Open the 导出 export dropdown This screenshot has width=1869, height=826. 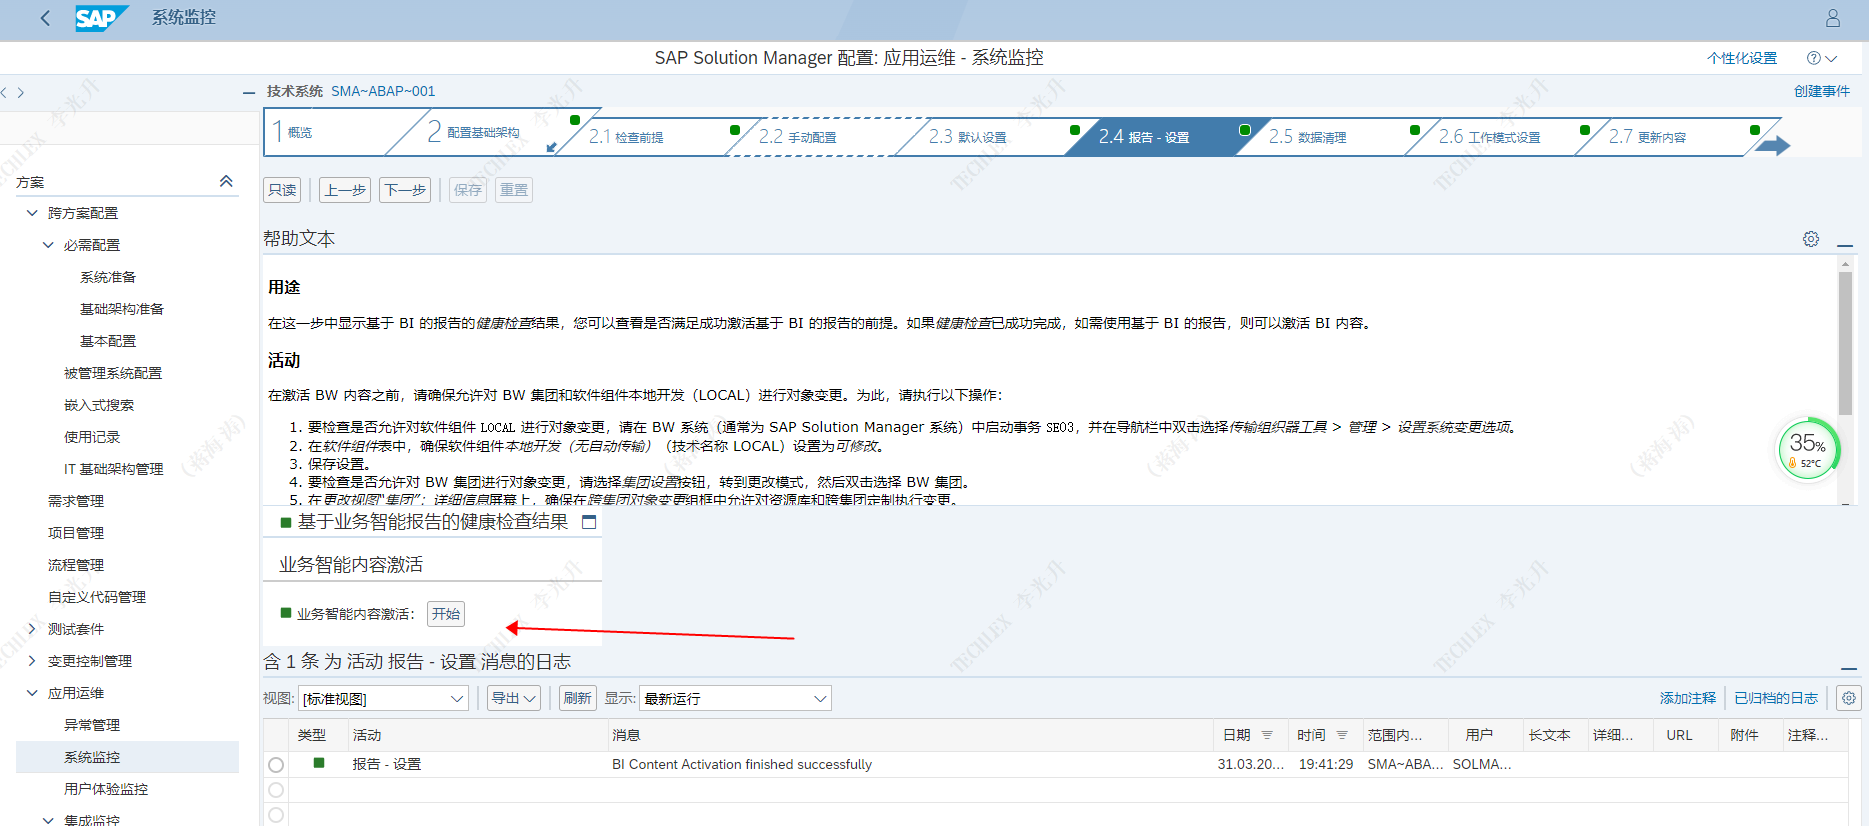(x=514, y=698)
